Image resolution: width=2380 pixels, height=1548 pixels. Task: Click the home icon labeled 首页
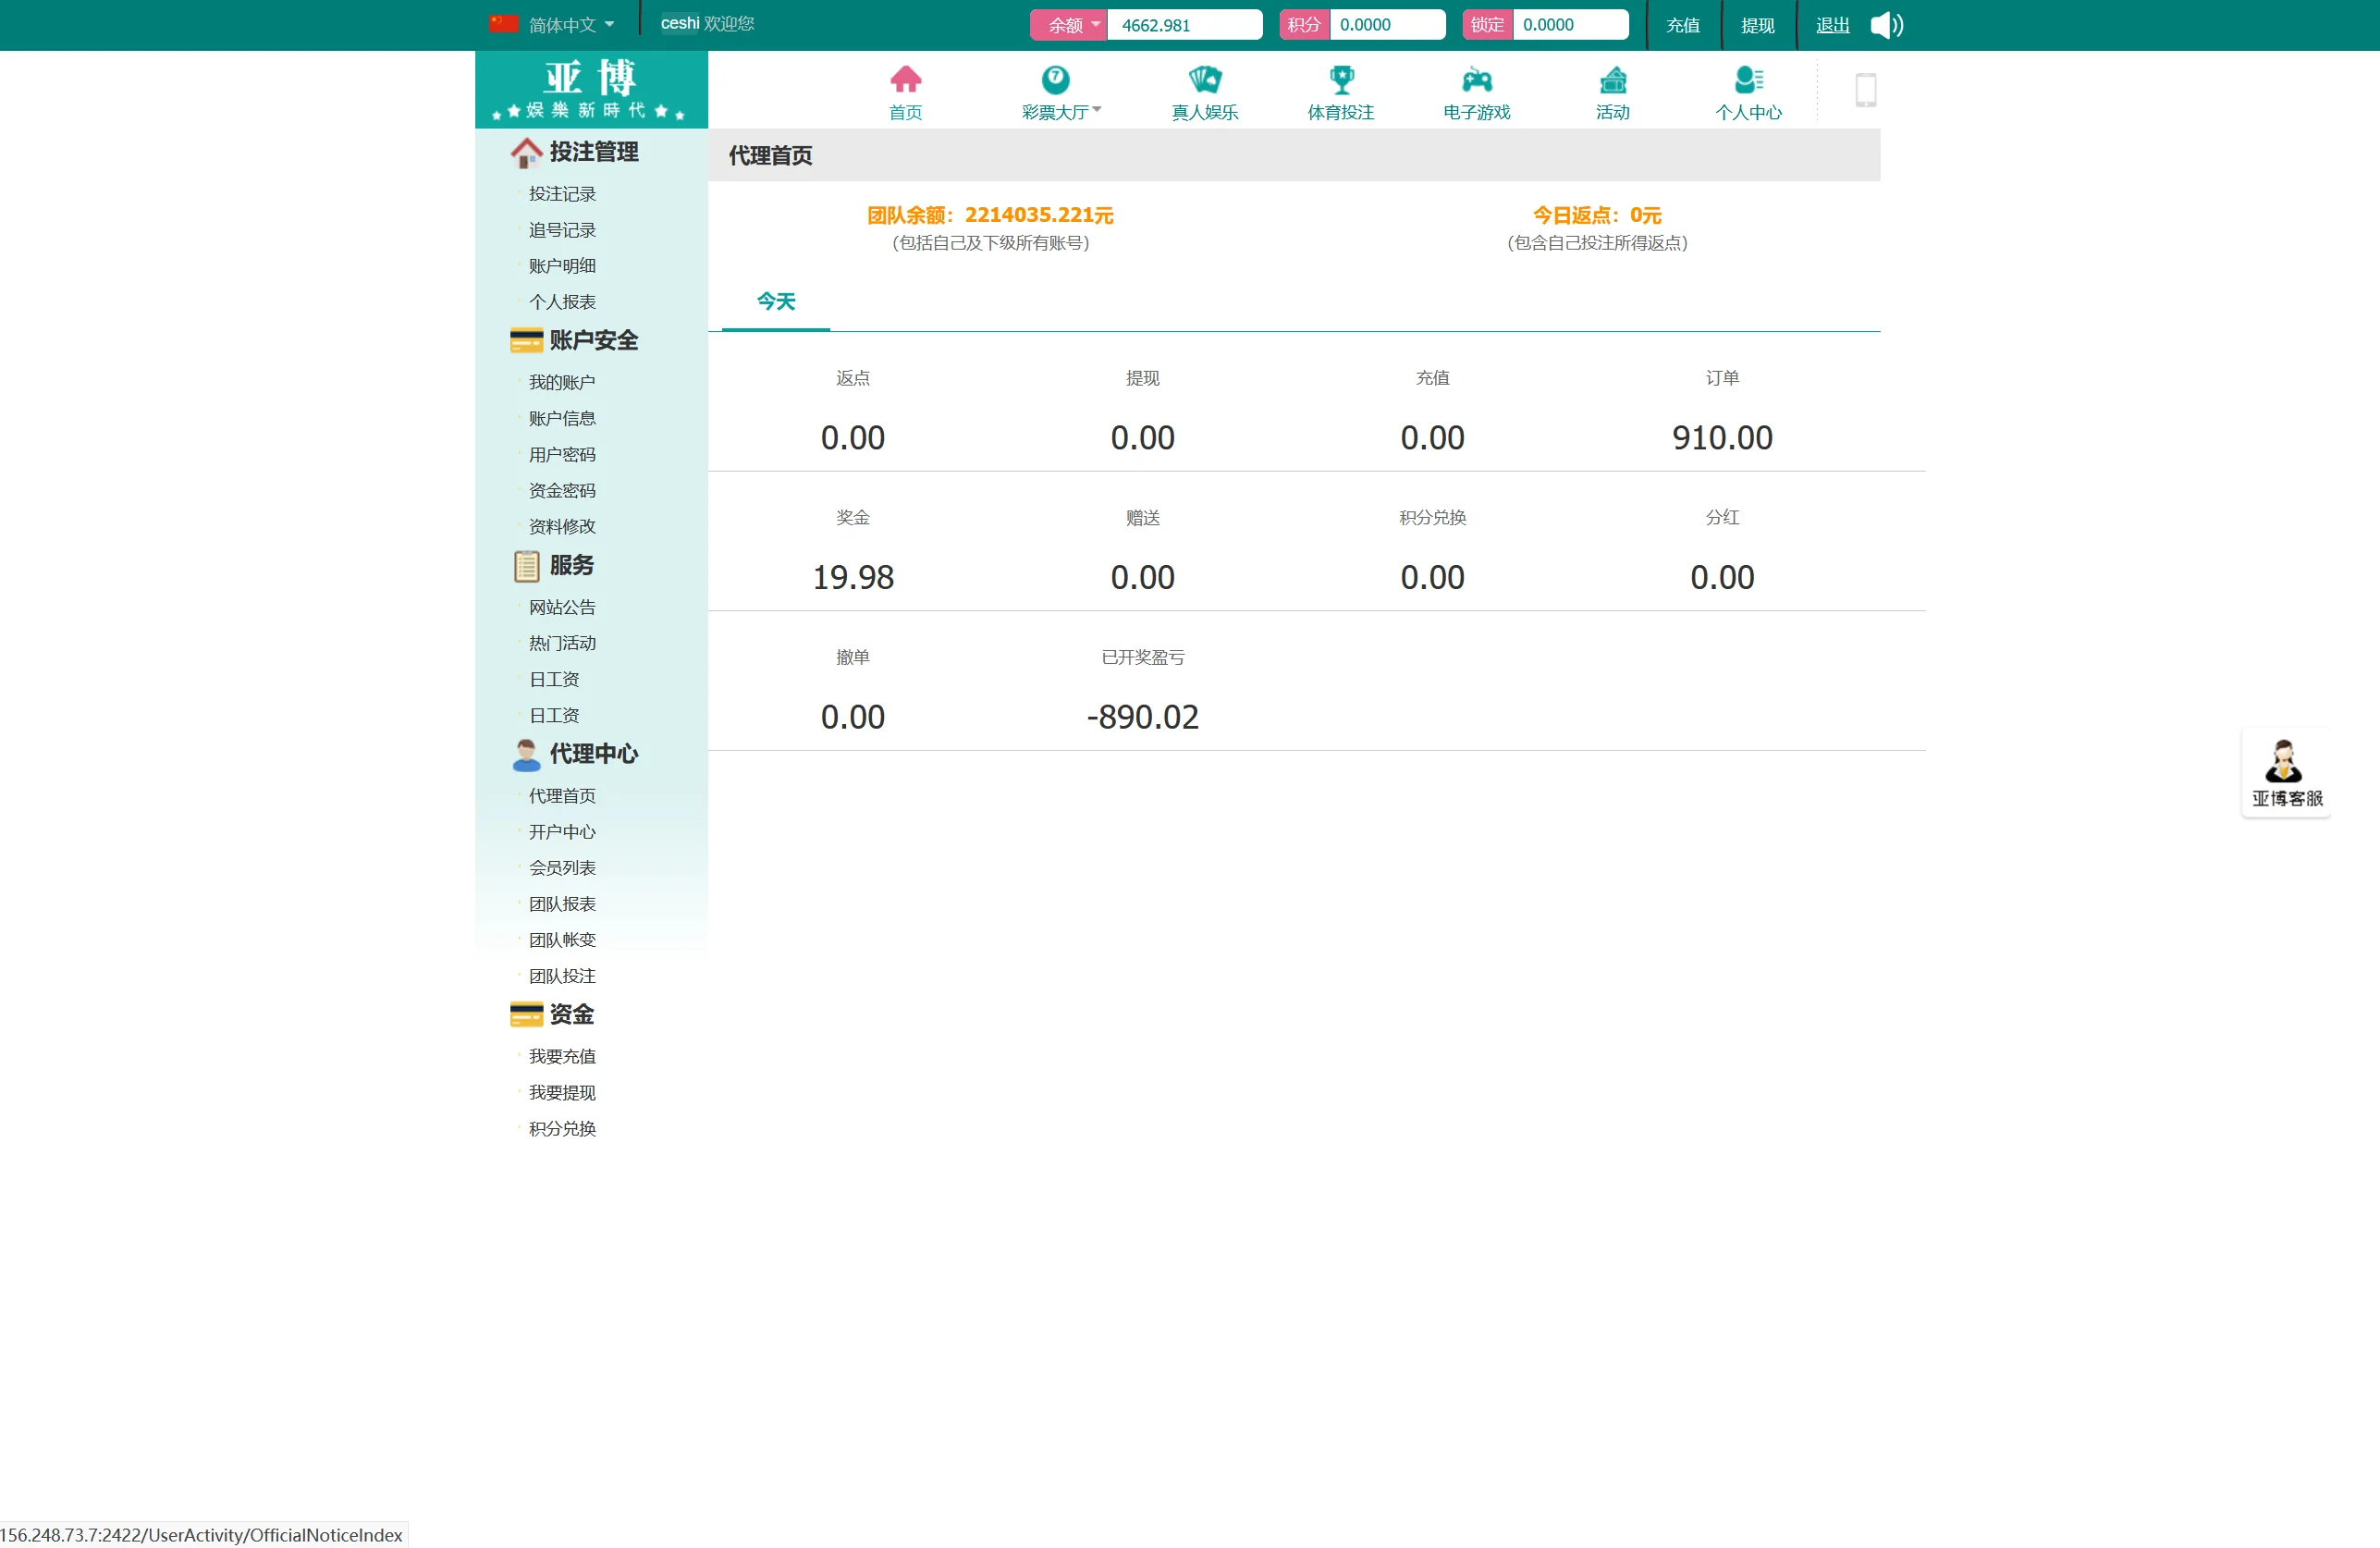coord(905,80)
